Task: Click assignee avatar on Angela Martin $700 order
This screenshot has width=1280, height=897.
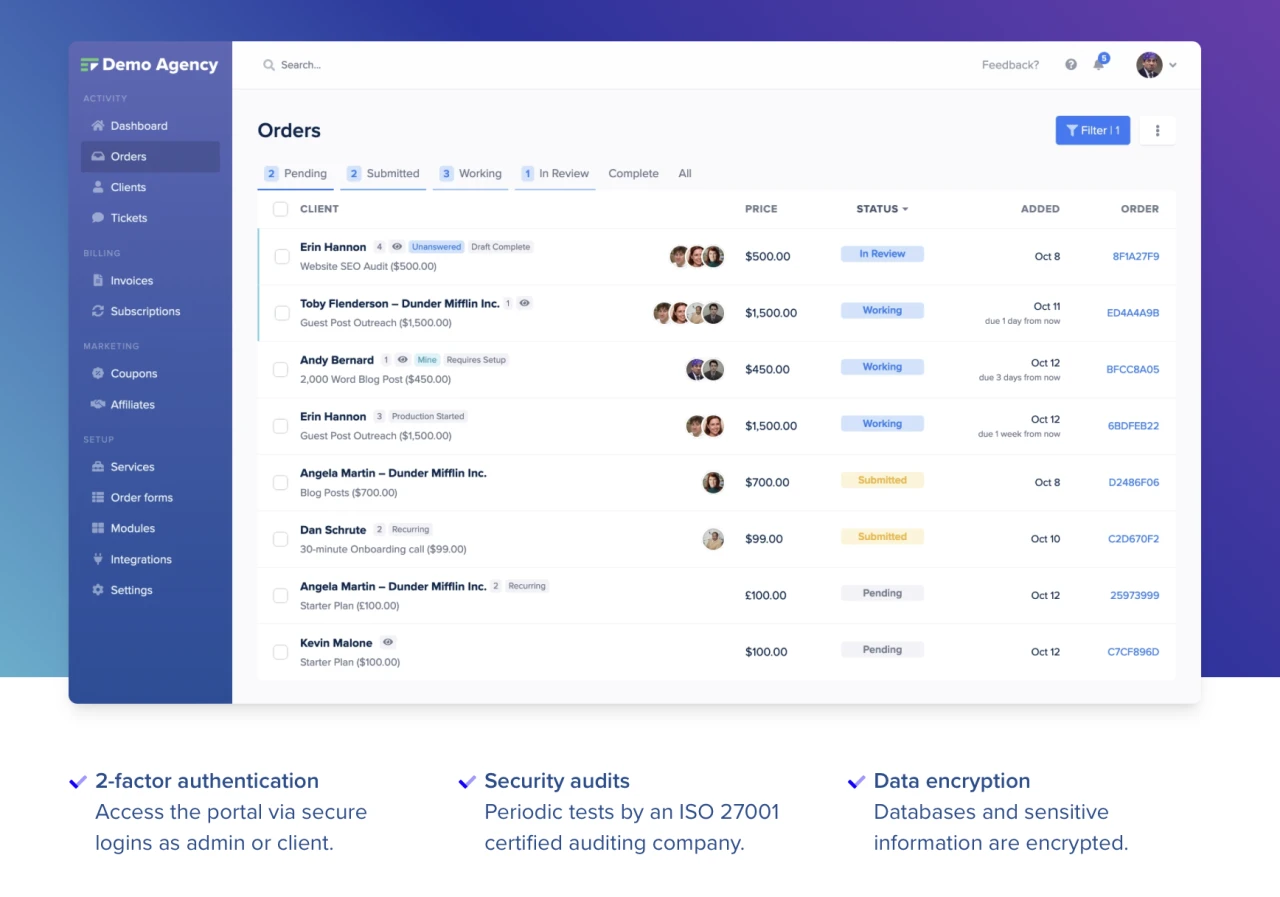Action: (713, 482)
